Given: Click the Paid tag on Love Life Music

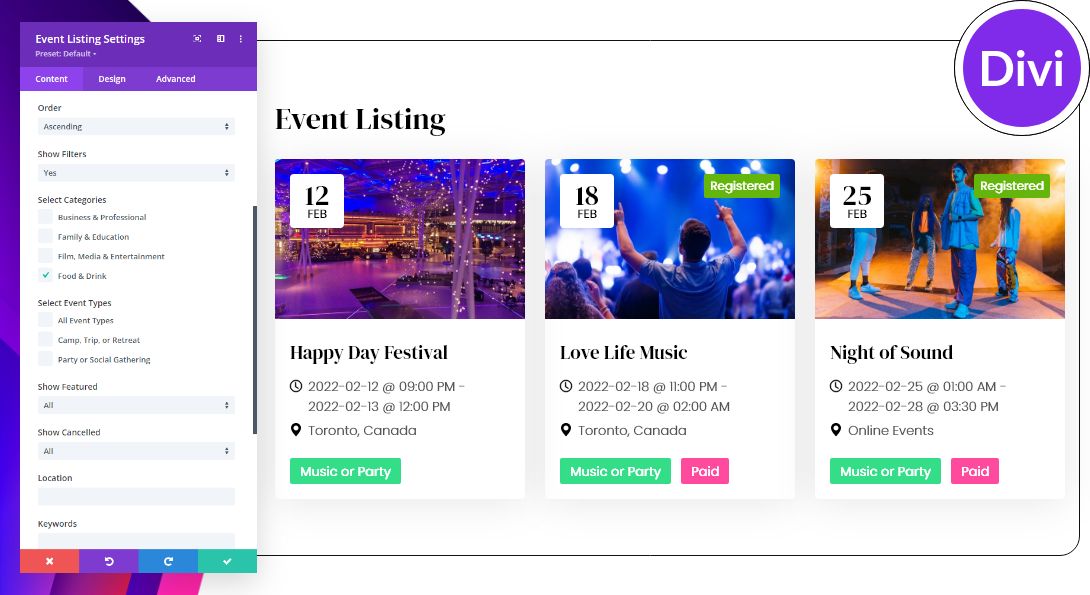Looking at the screenshot, I should (705, 471).
